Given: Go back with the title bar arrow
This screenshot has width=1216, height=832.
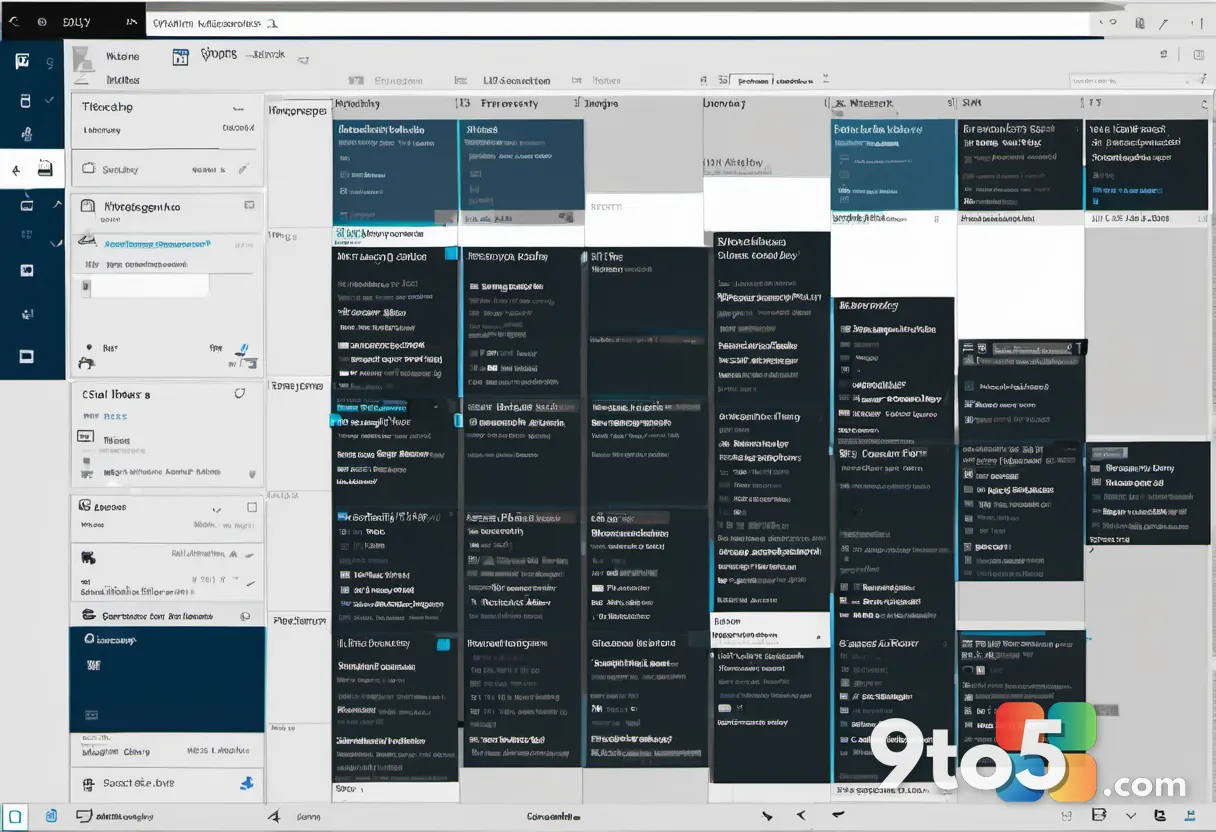Looking at the screenshot, I should [x=14, y=21].
